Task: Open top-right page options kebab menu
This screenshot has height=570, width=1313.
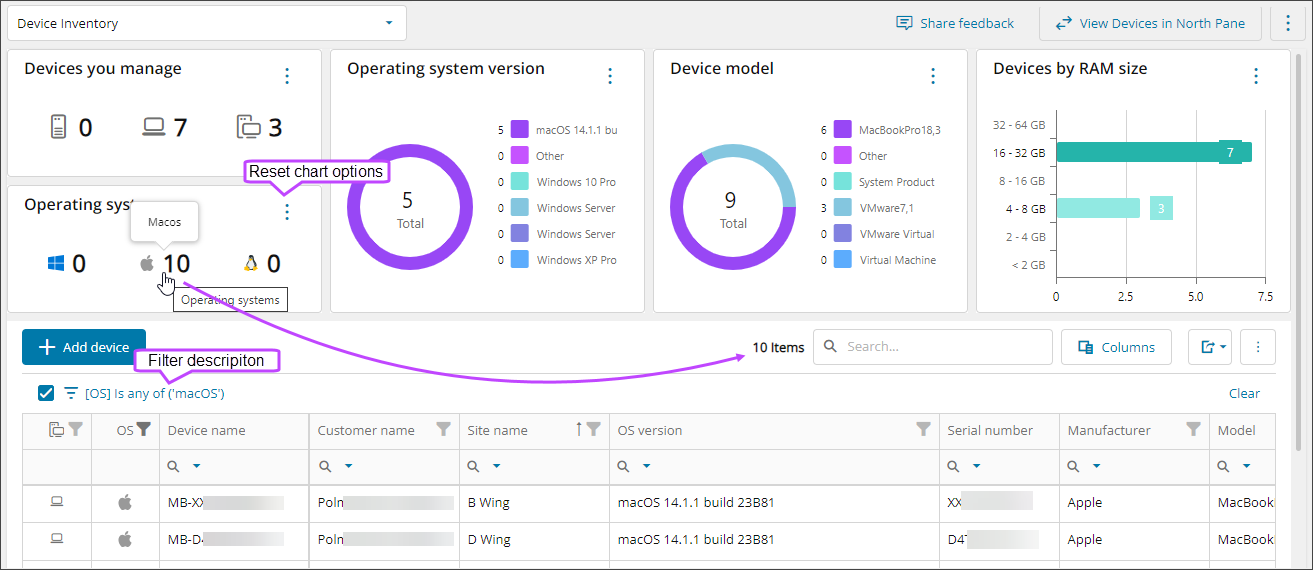Action: (1288, 23)
